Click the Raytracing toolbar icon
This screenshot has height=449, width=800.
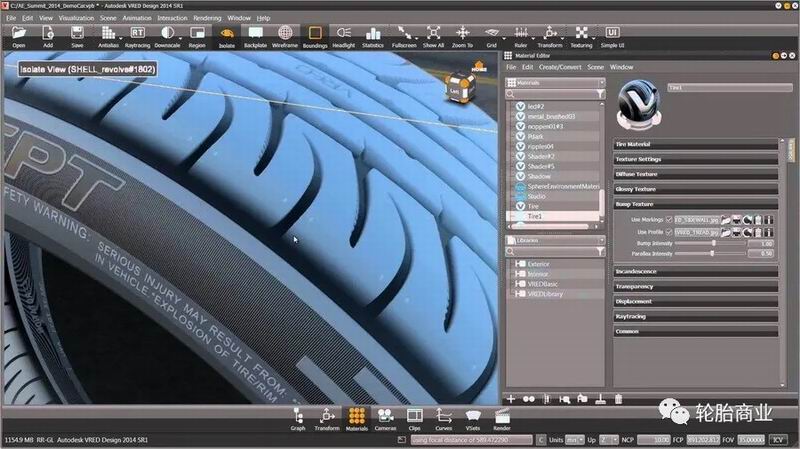[138, 34]
